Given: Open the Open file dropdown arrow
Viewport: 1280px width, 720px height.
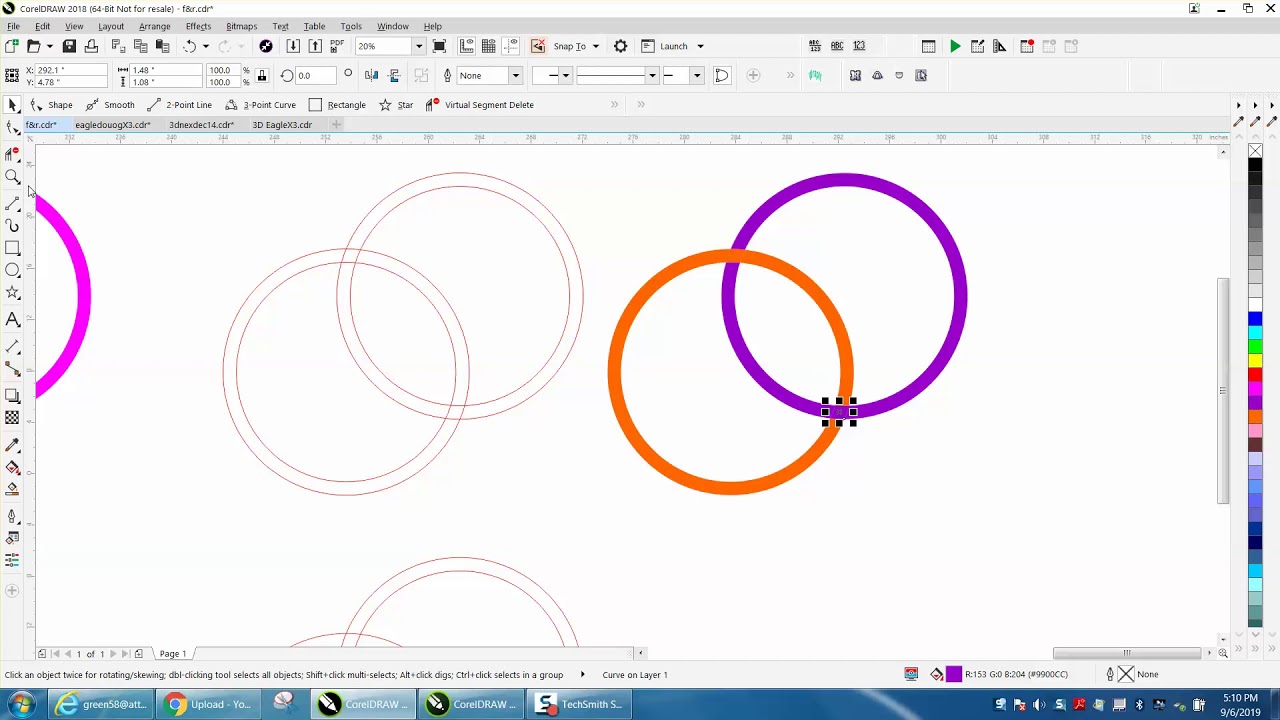Looking at the screenshot, I should (49, 46).
